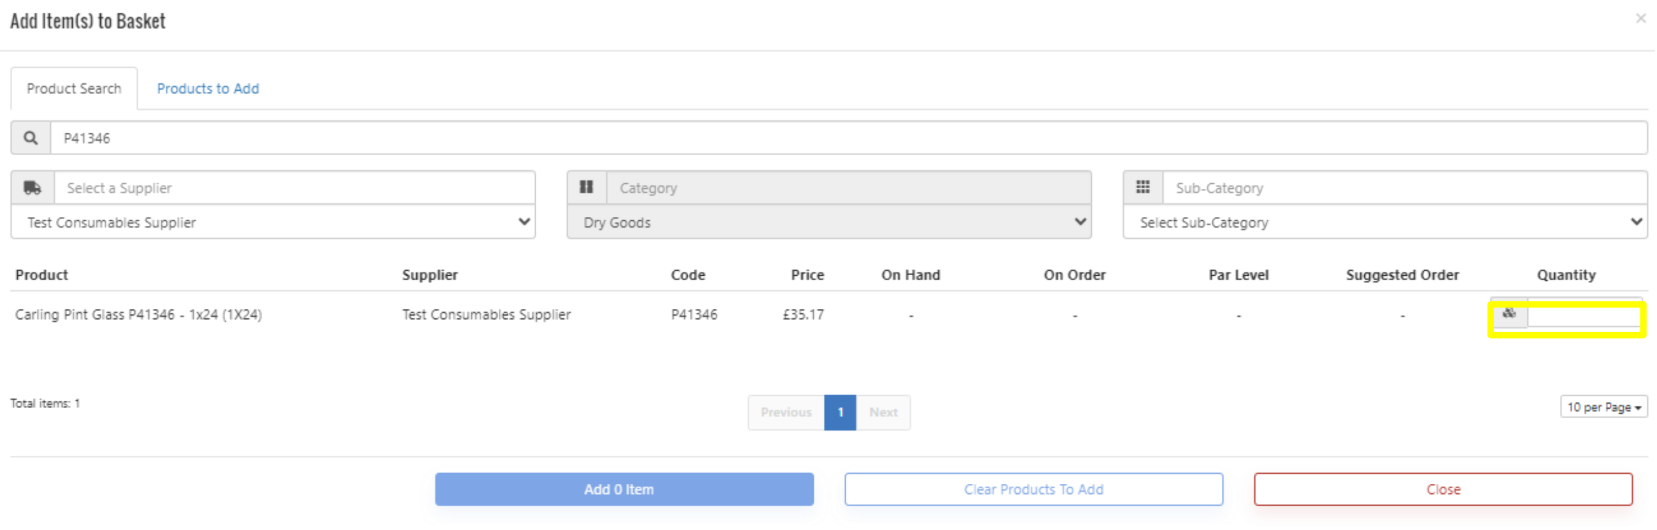Click the cubes icon beside Quantity field

[1509, 314]
